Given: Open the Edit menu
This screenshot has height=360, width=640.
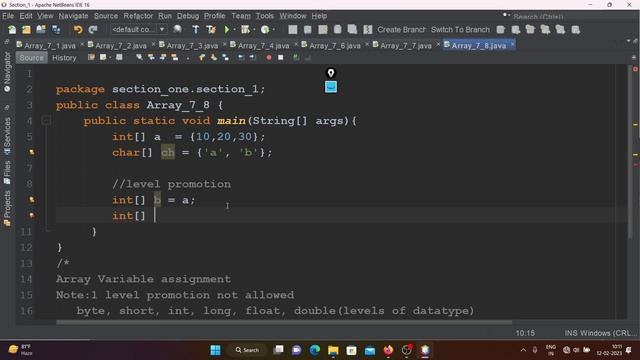Looking at the screenshot, I should click(26, 16).
